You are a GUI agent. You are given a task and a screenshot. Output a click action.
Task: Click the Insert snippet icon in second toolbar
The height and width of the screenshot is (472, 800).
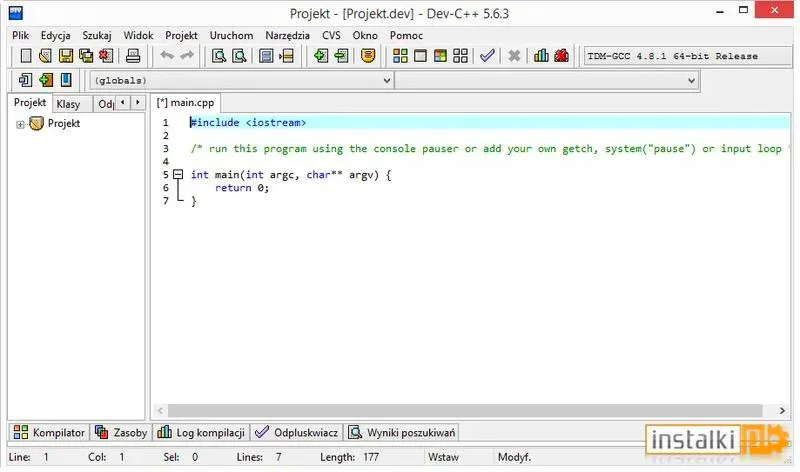click(25, 80)
